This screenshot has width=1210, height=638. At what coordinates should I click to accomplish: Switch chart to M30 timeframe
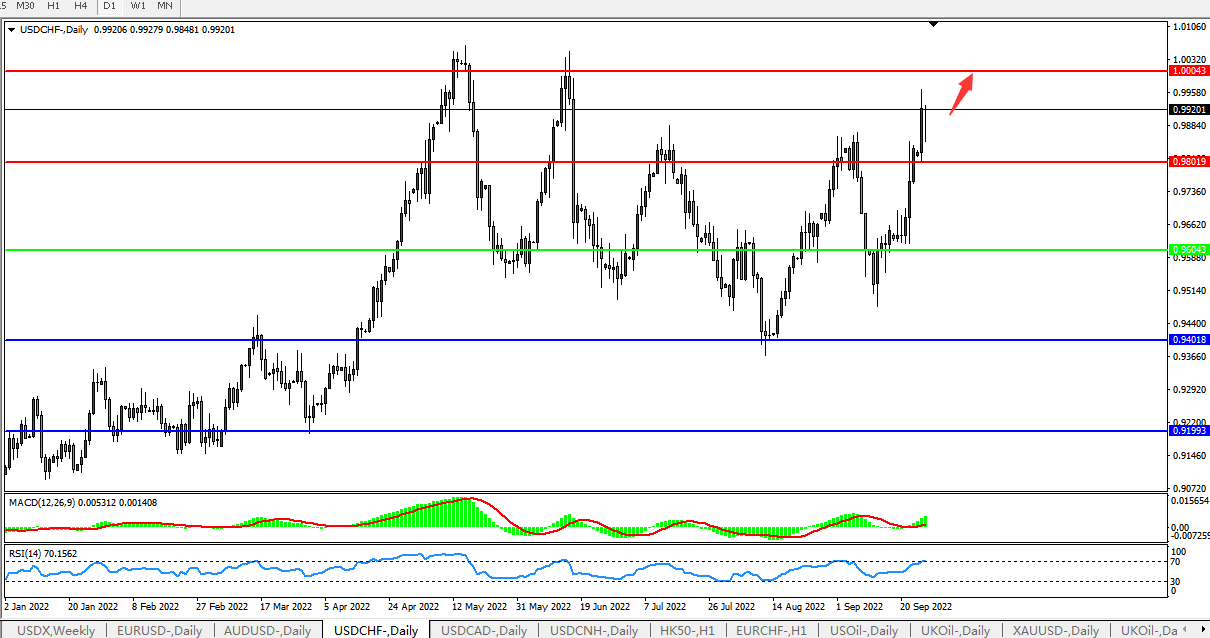pyautogui.click(x=26, y=6)
